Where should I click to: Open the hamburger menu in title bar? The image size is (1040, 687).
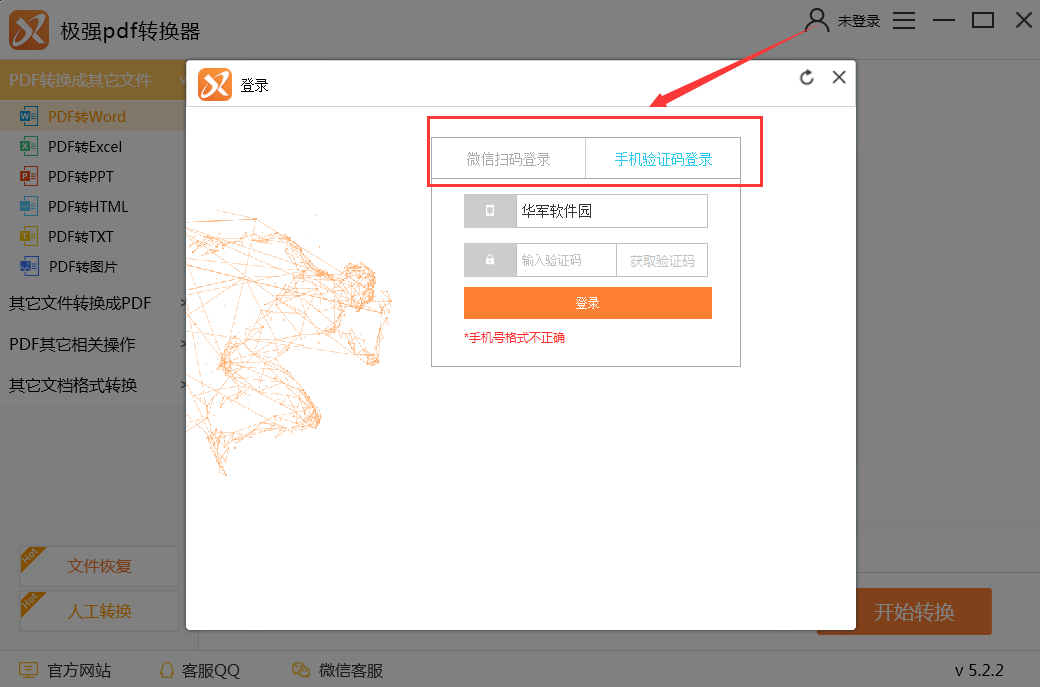click(x=904, y=20)
